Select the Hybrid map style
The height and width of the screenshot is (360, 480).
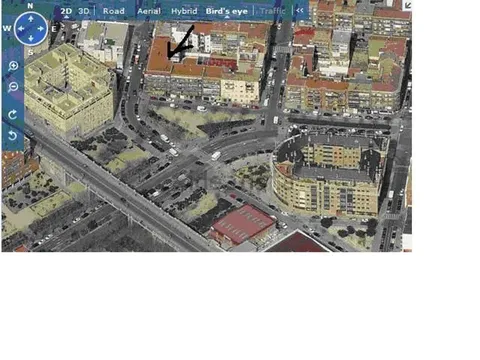pos(184,11)
